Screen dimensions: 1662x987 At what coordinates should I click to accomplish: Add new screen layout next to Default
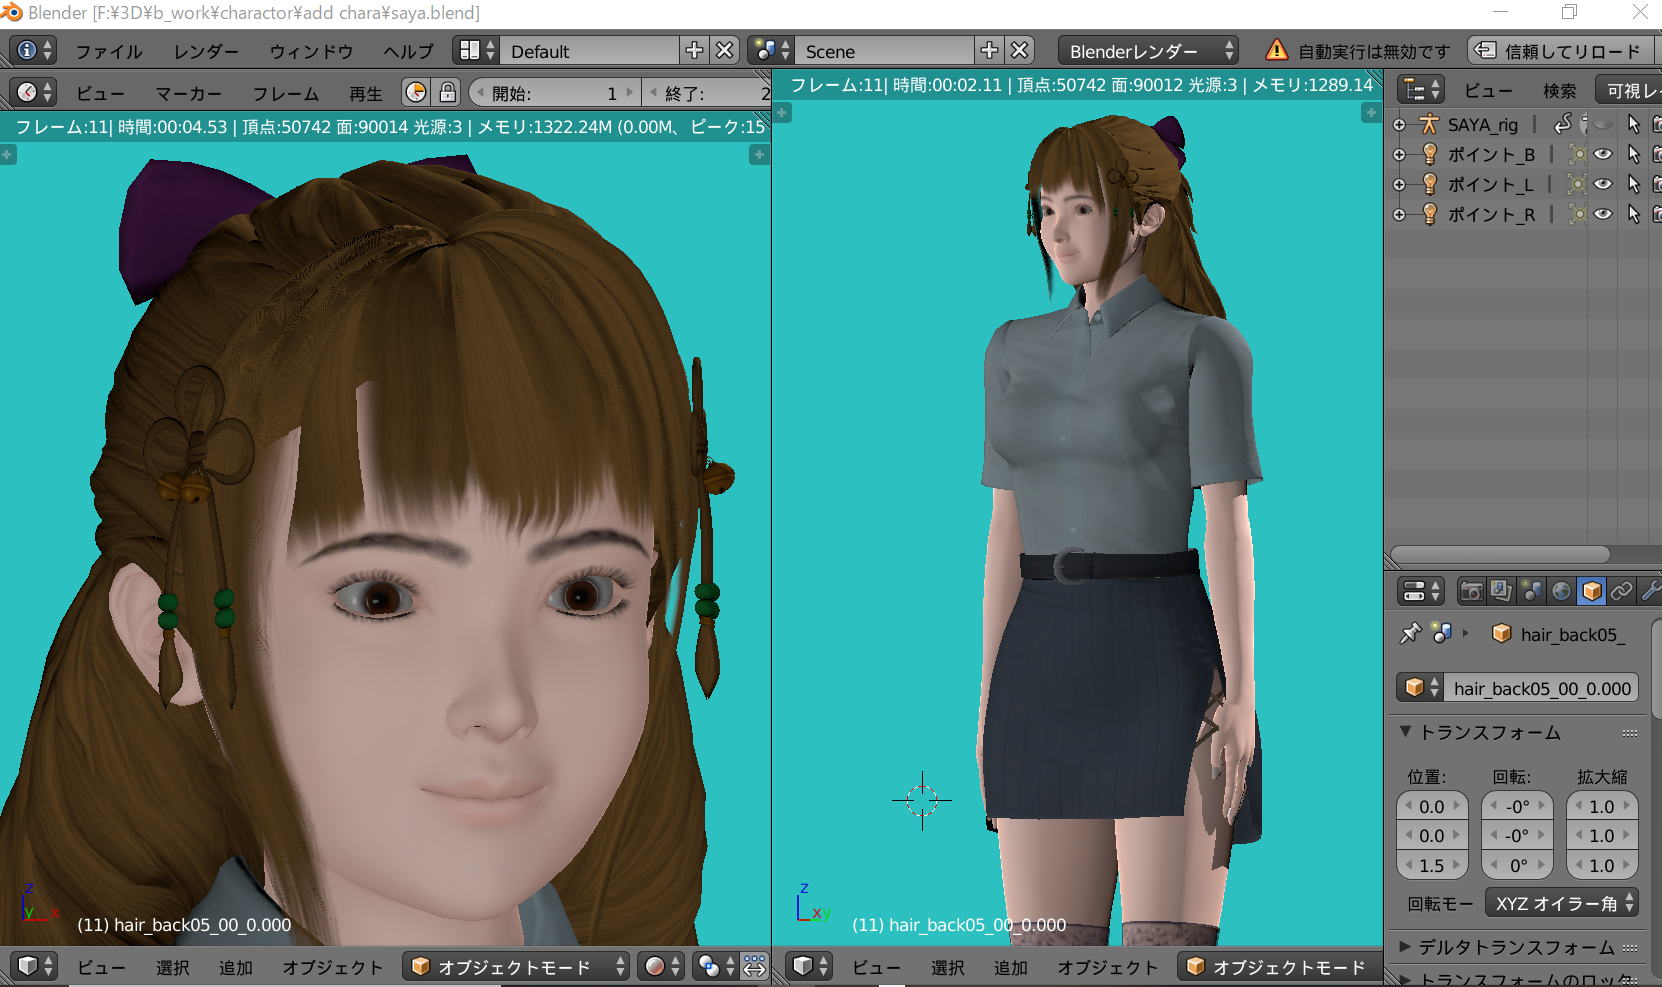[x=694, y=50]
